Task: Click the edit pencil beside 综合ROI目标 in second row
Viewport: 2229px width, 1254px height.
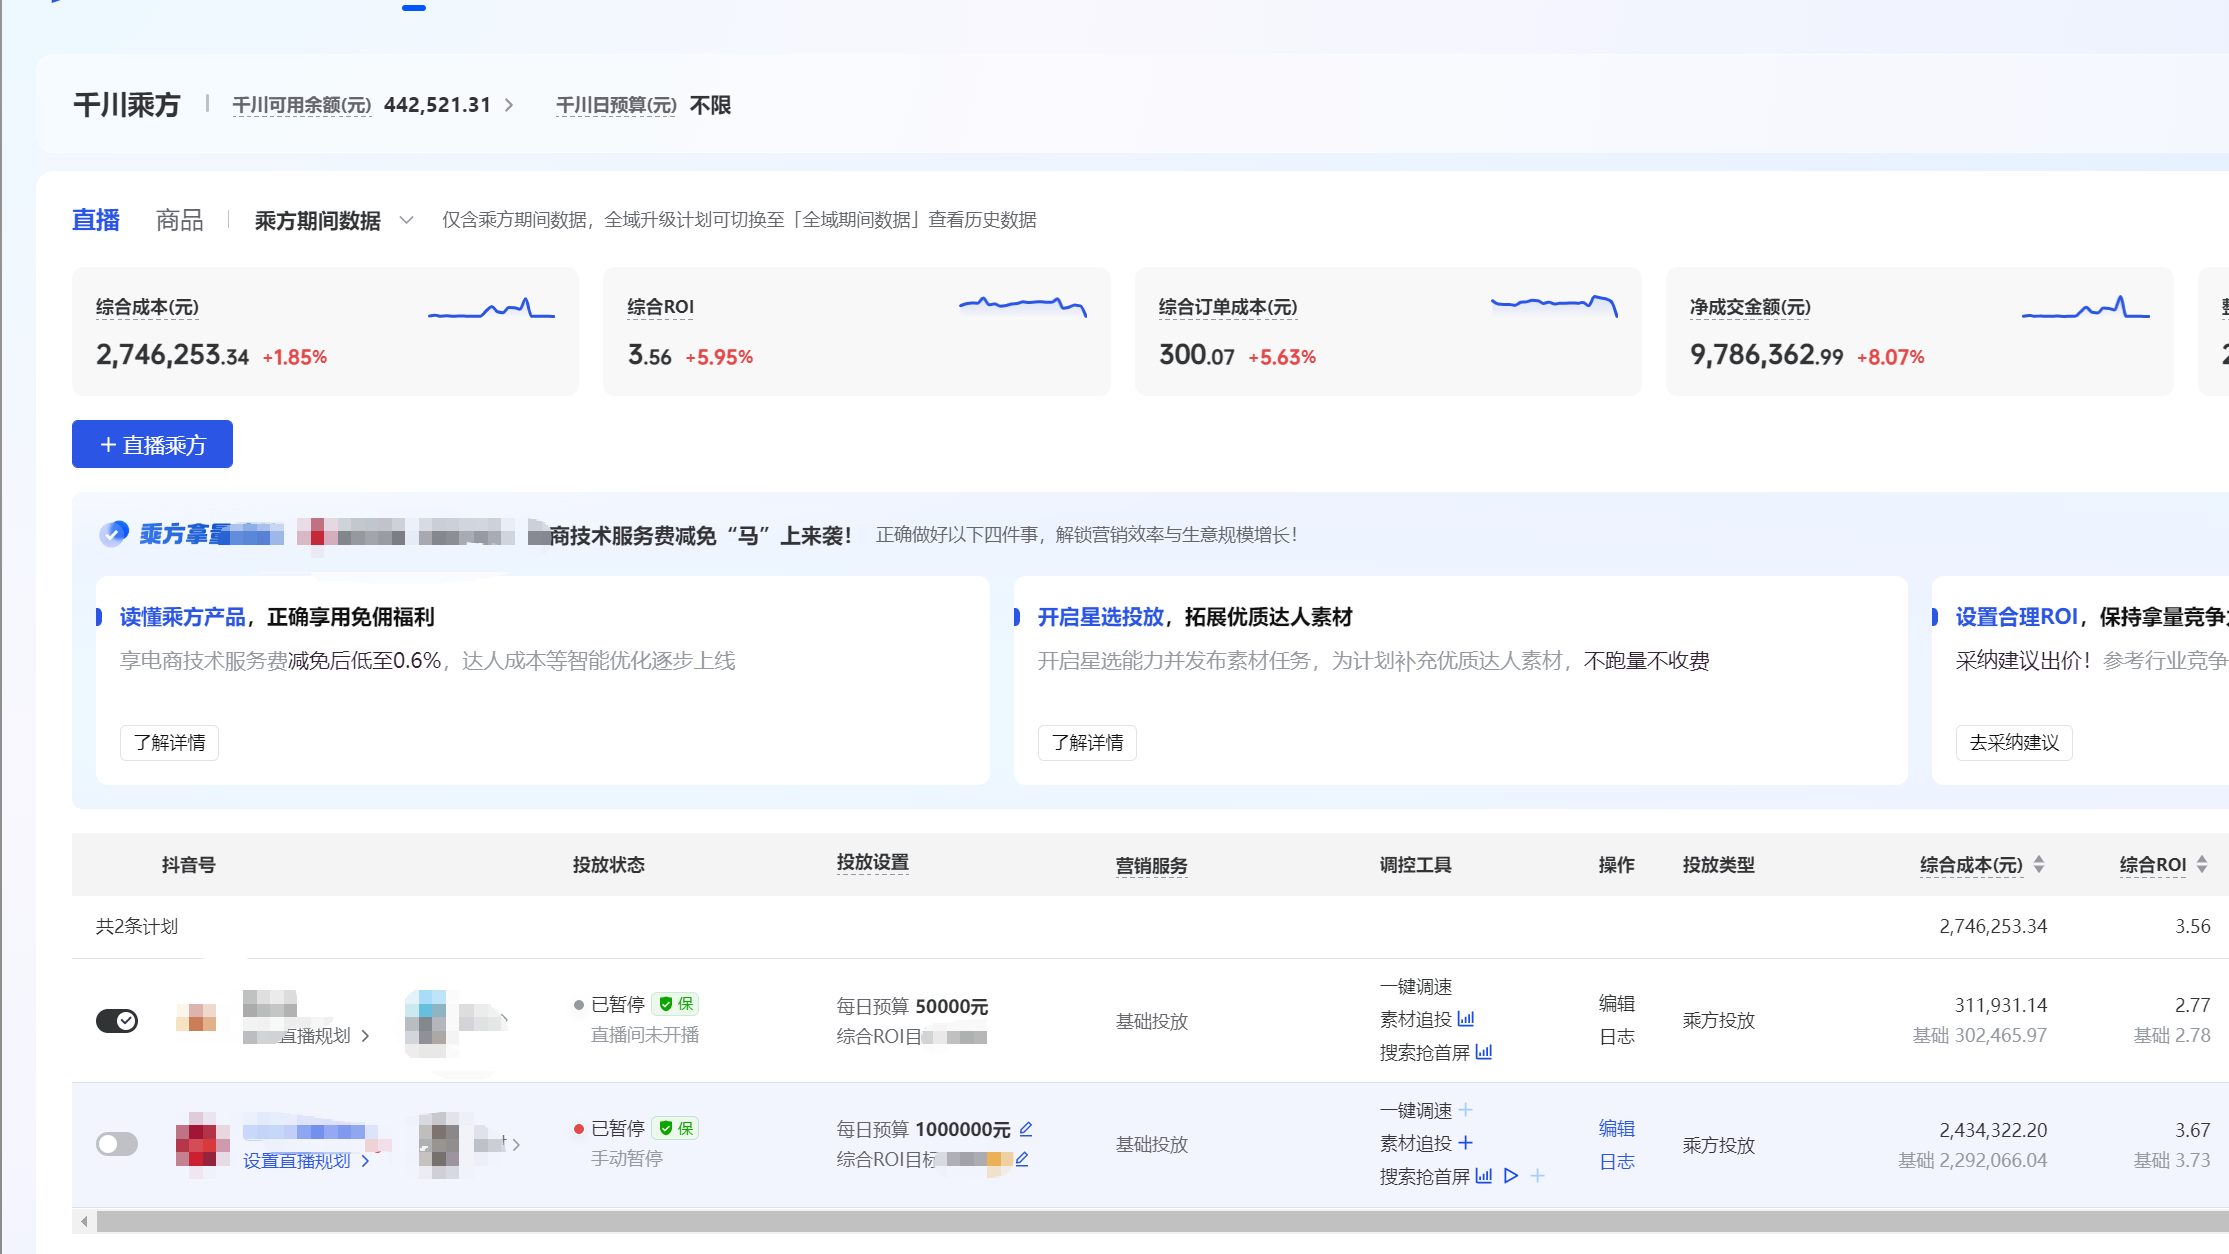Action: tap(1022, 1159)
